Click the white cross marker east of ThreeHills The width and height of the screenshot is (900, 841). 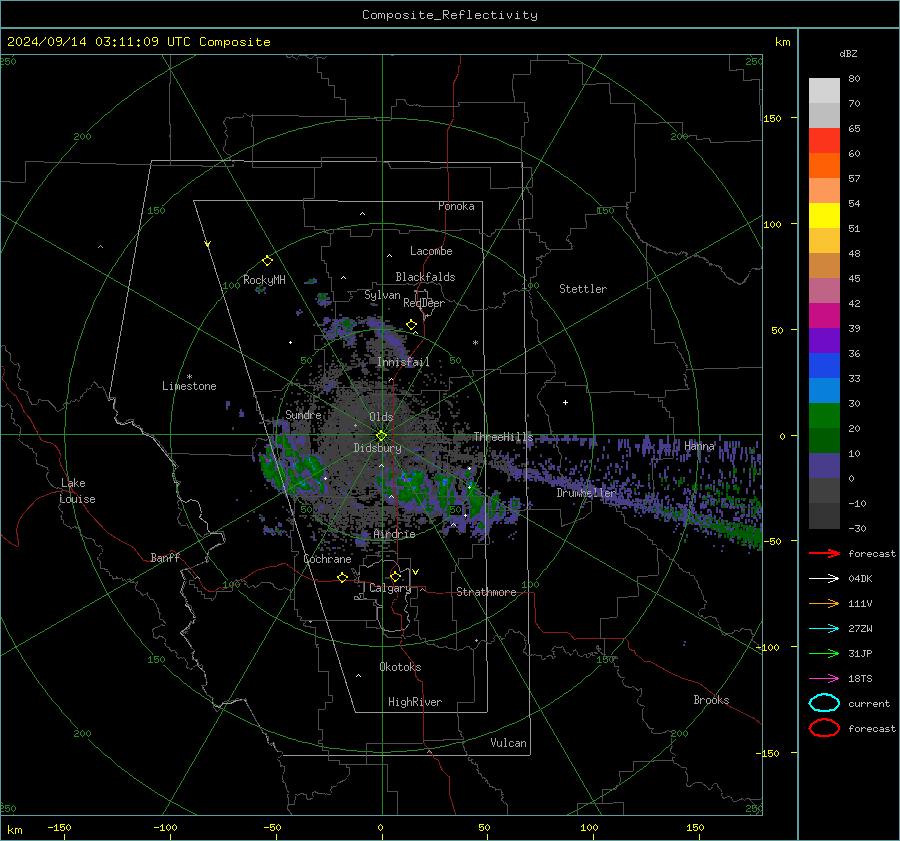click(565, 402)
